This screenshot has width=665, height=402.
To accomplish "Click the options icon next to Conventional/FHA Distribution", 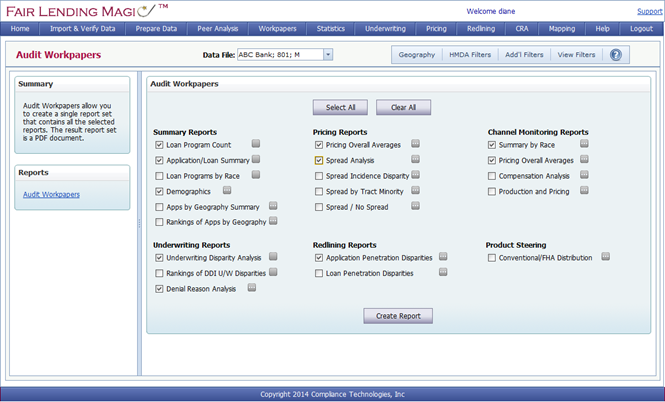I will pyautogui.click(x=605, y=257).
